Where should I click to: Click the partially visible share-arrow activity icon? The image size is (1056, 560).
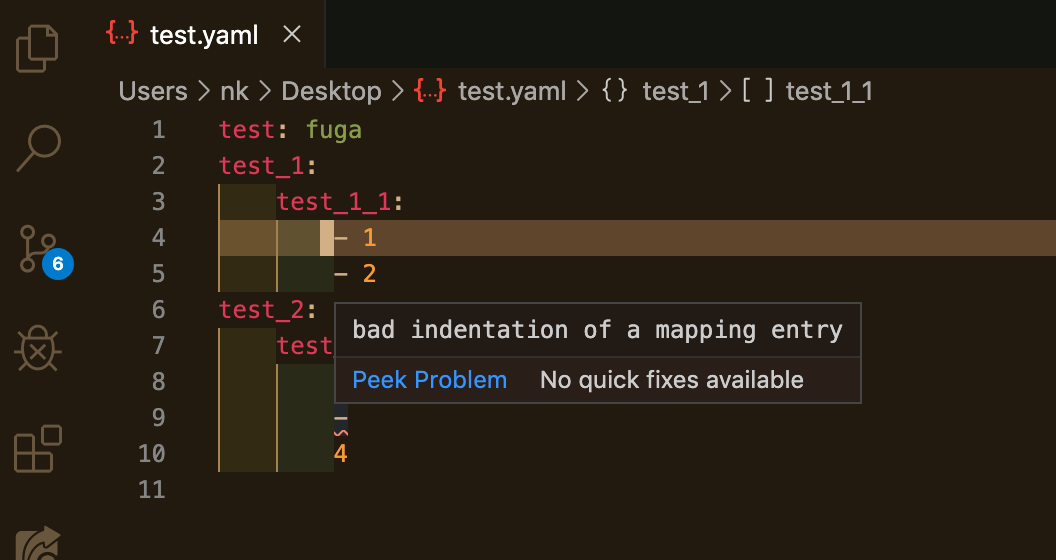click(38, 542)
